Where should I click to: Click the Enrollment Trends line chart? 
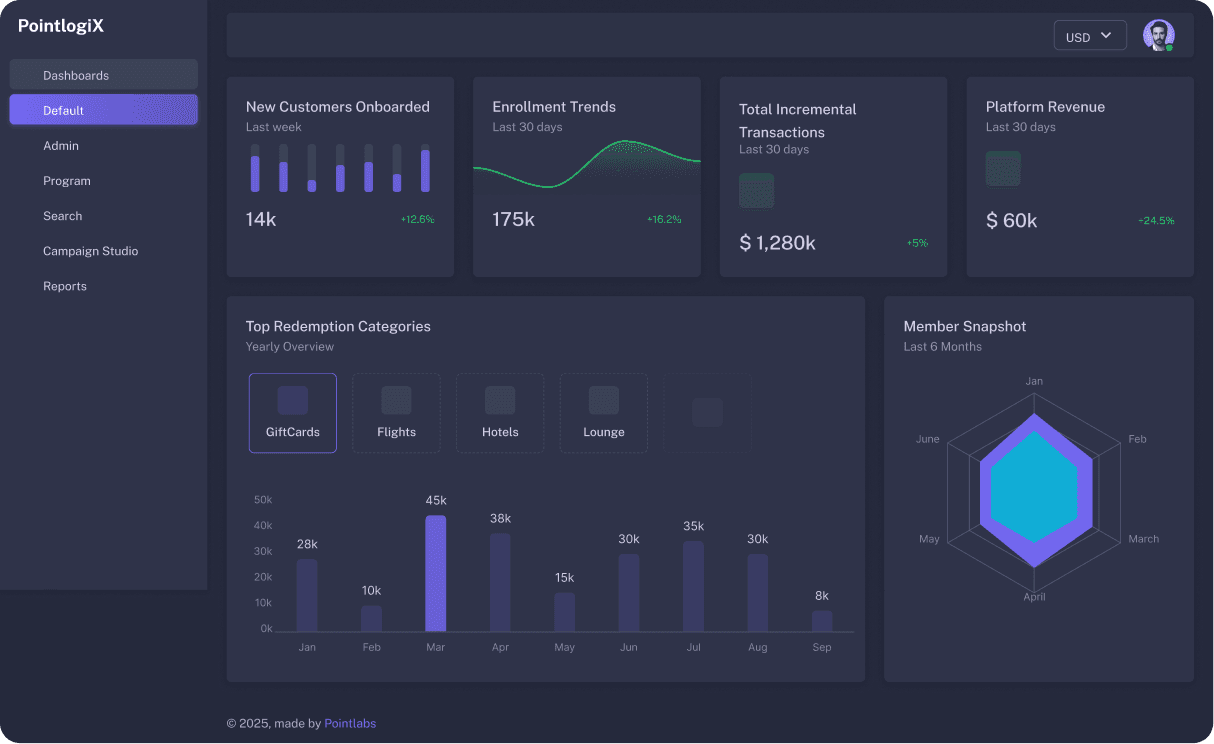pyautogui.click(x=587, y=164)
